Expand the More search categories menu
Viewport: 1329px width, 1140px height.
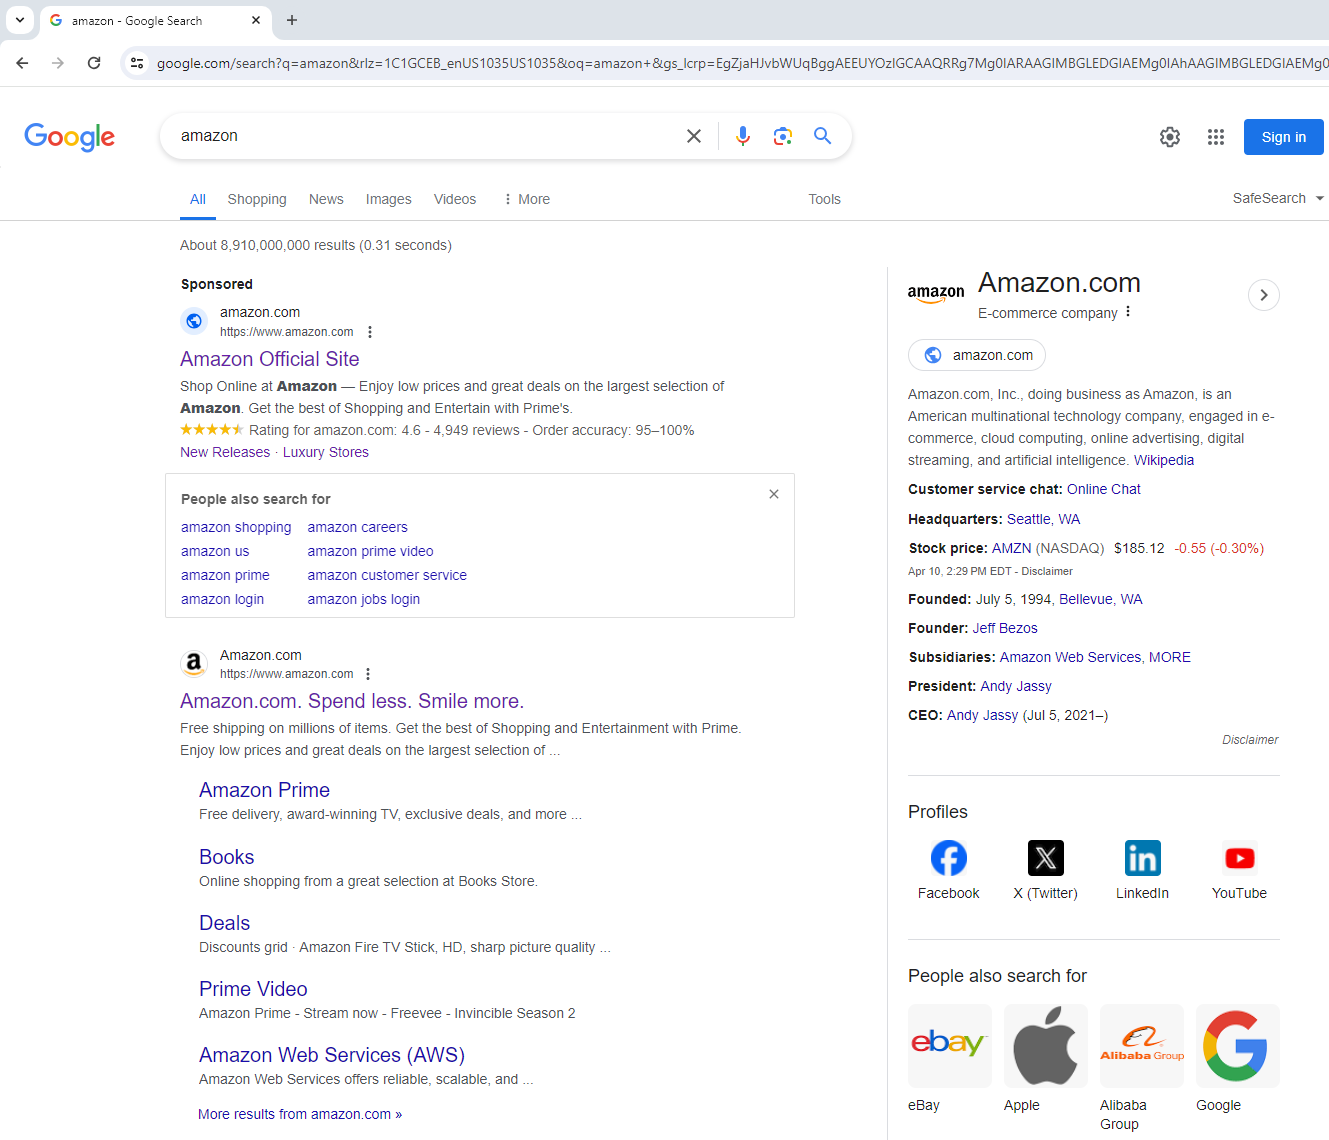pyautogui.click(x=526, y=199)
